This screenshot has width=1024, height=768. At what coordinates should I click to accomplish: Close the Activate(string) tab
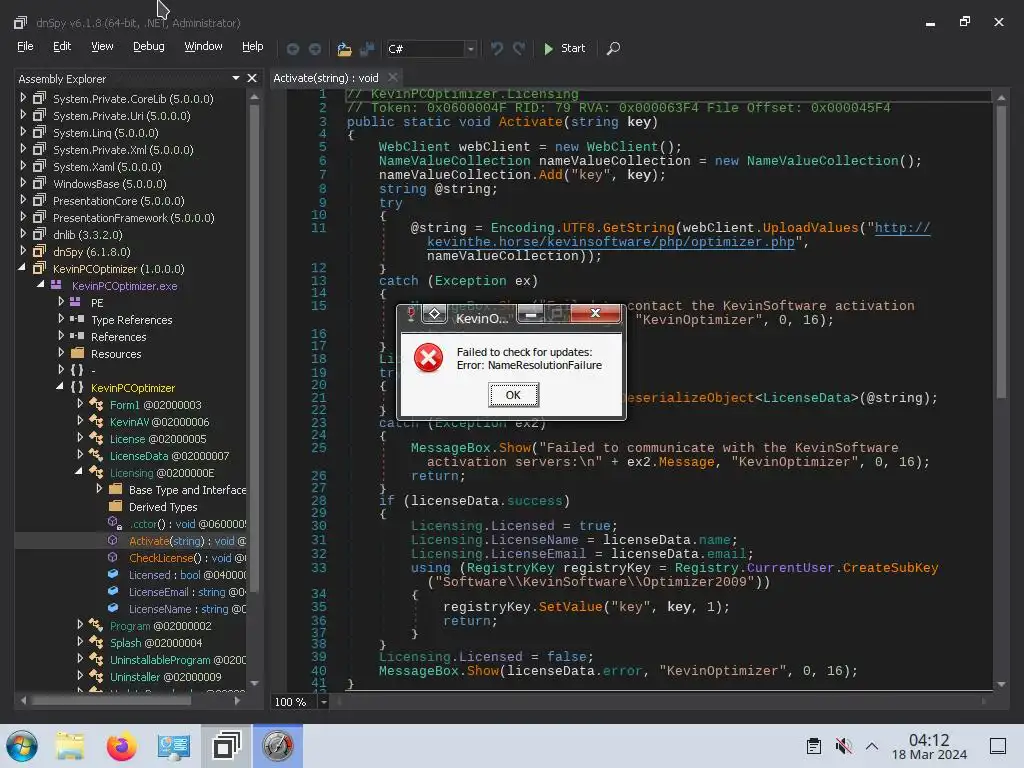pos(392,78)
